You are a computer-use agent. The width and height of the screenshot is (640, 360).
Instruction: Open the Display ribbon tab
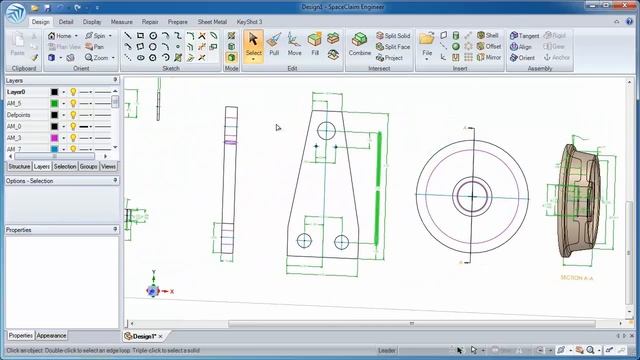coord(92,22)
